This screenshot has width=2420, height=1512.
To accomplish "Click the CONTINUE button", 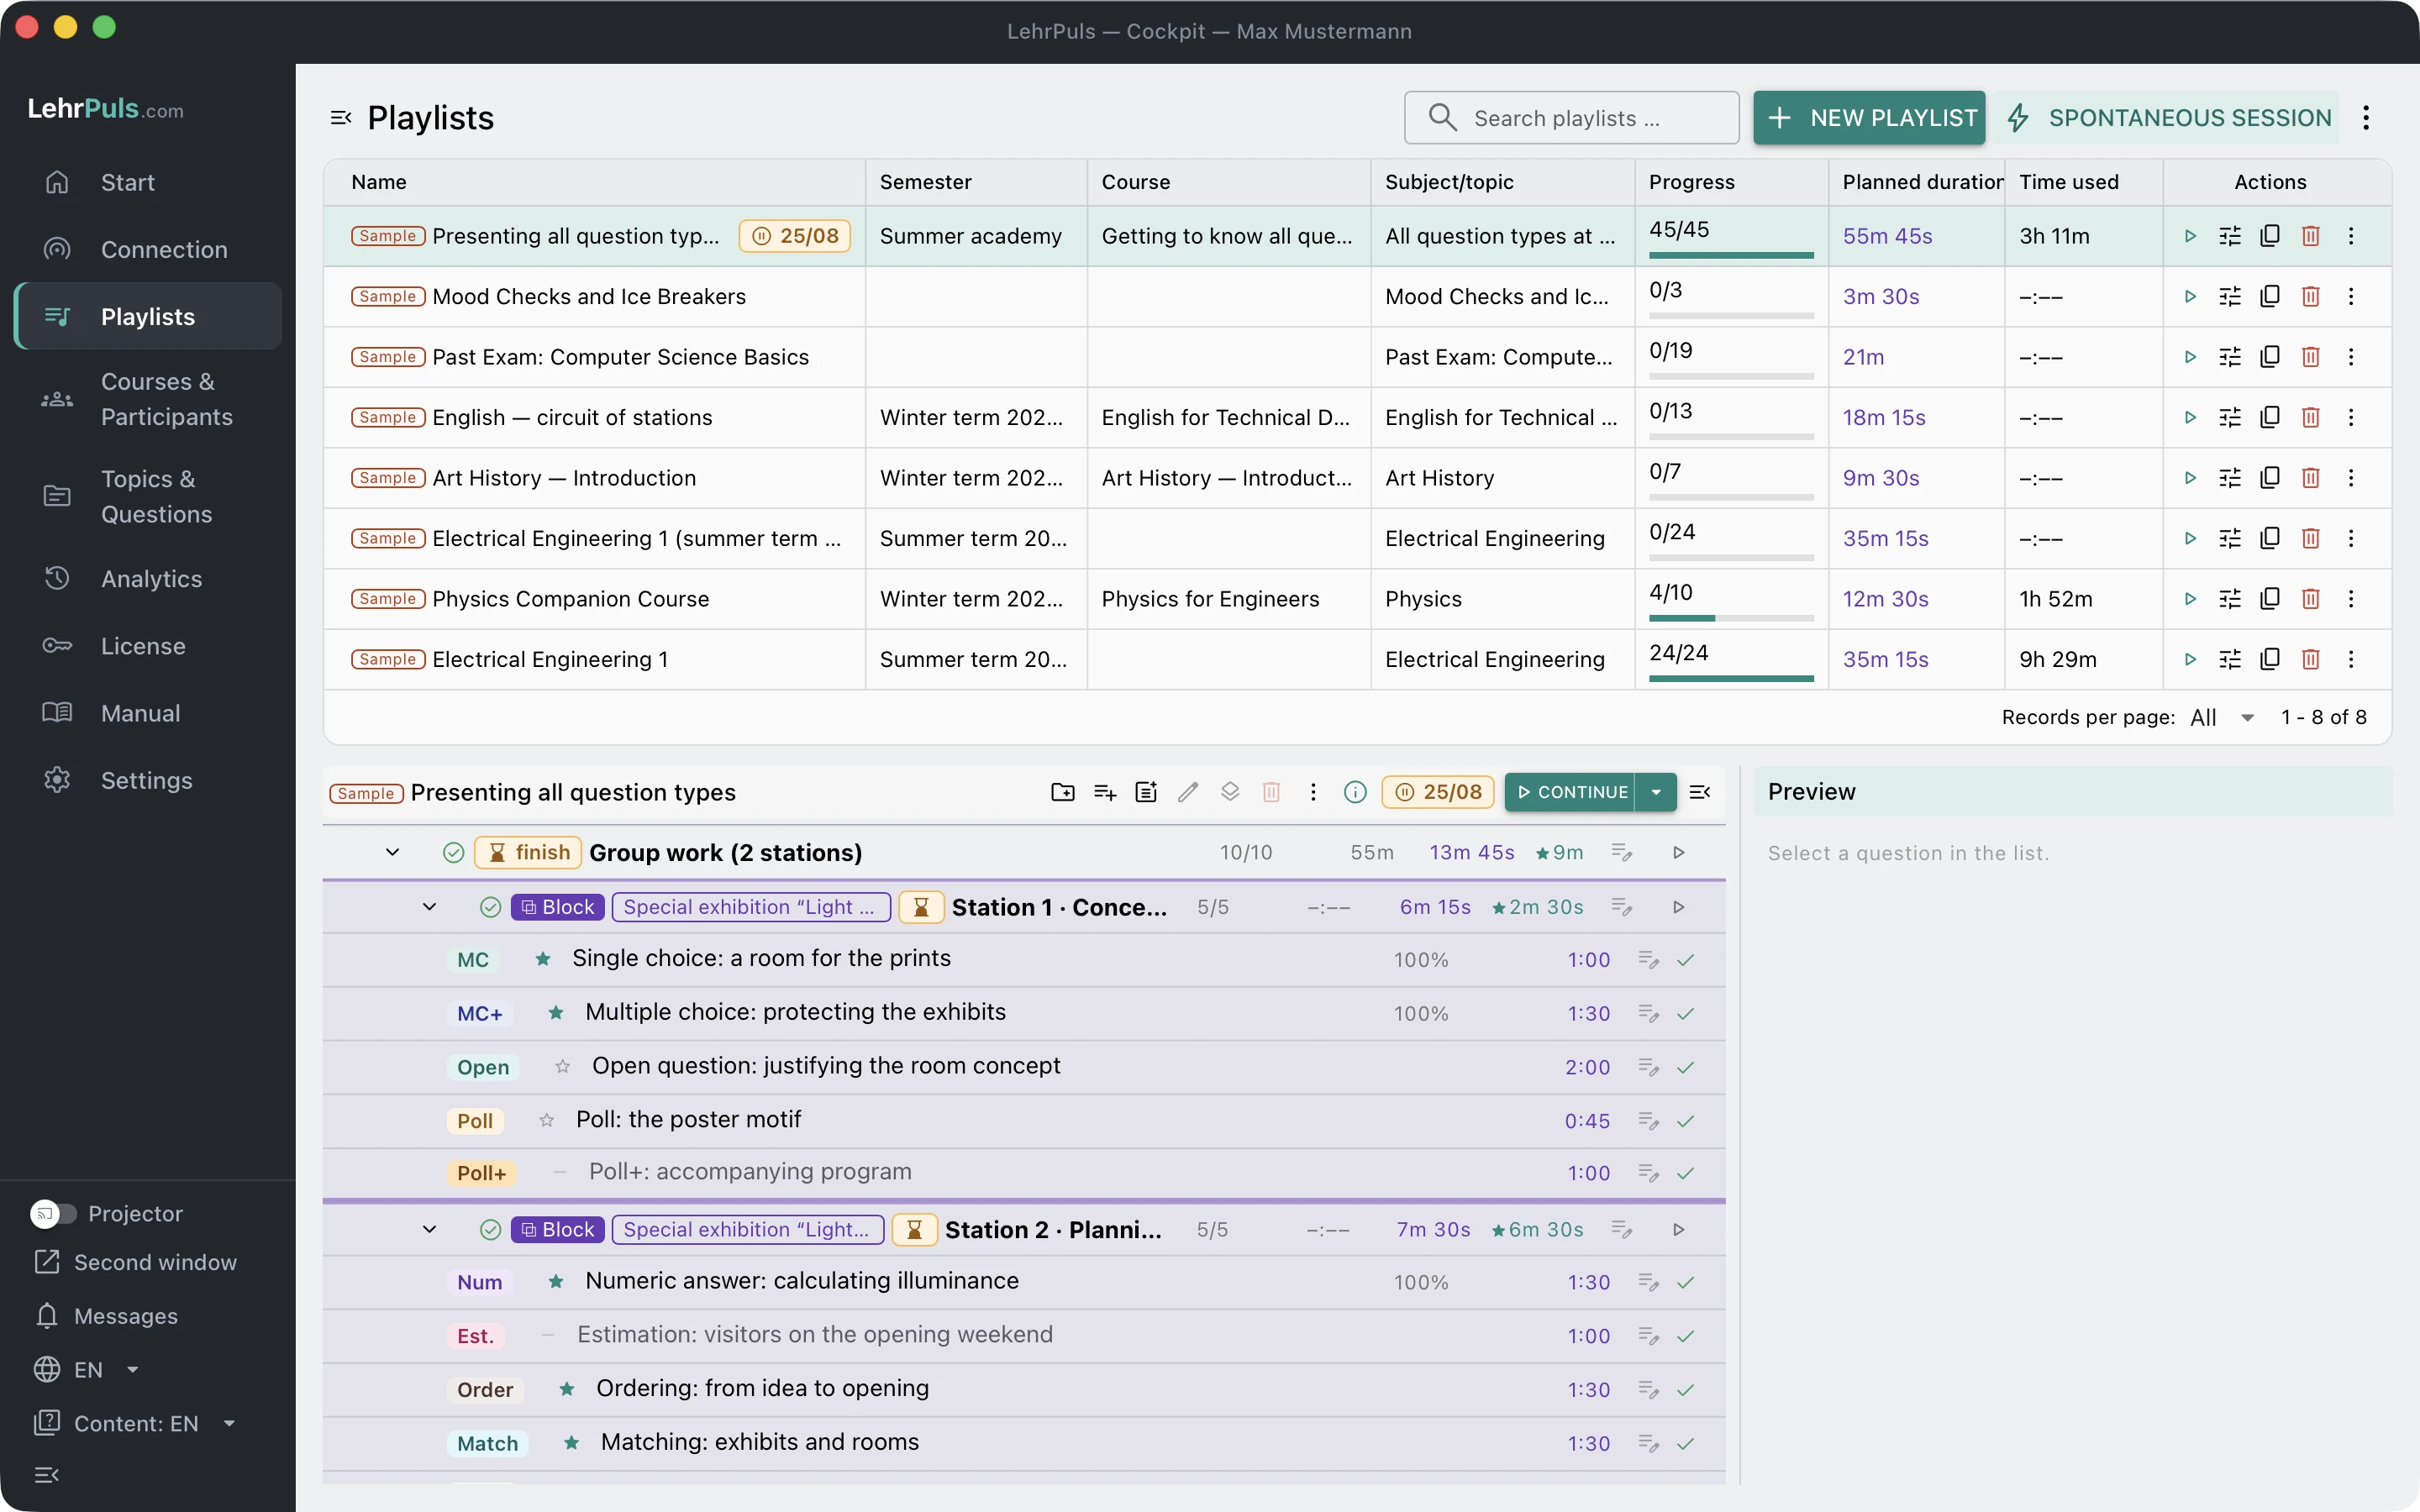I will [x=1570, y=792].
